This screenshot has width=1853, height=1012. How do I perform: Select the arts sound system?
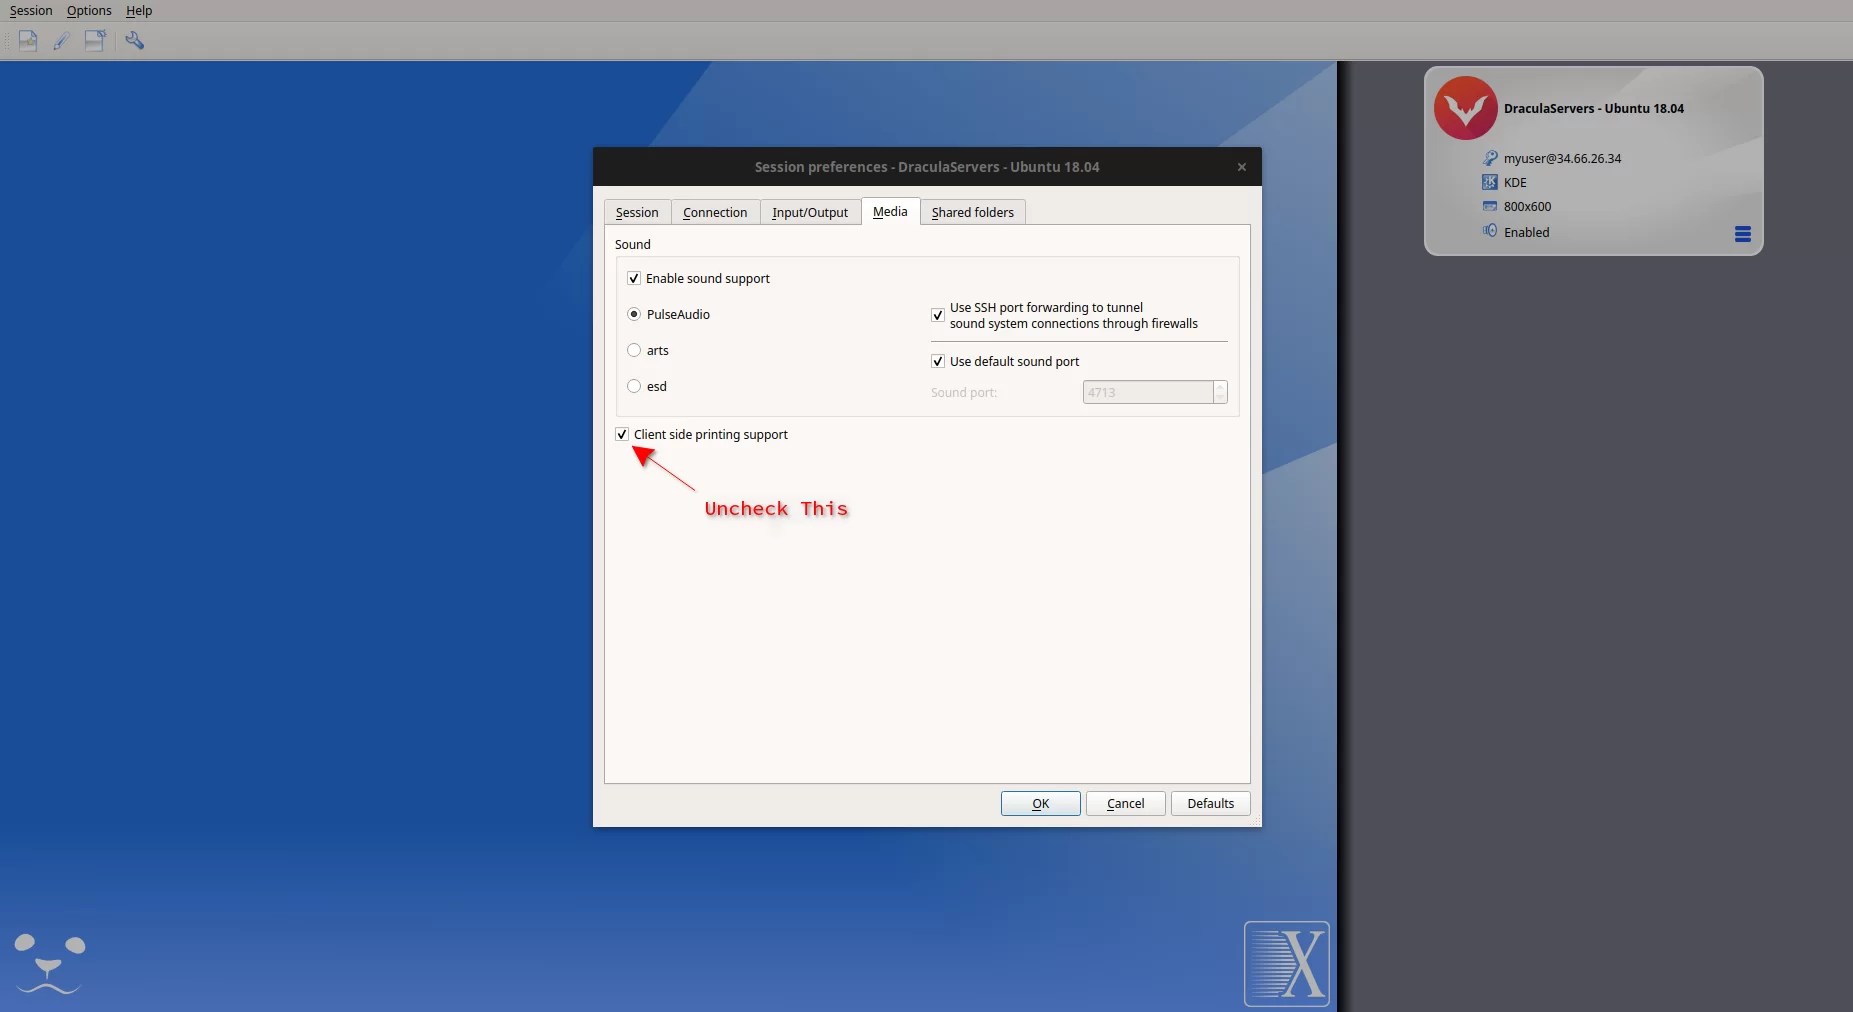pos(635,350)
